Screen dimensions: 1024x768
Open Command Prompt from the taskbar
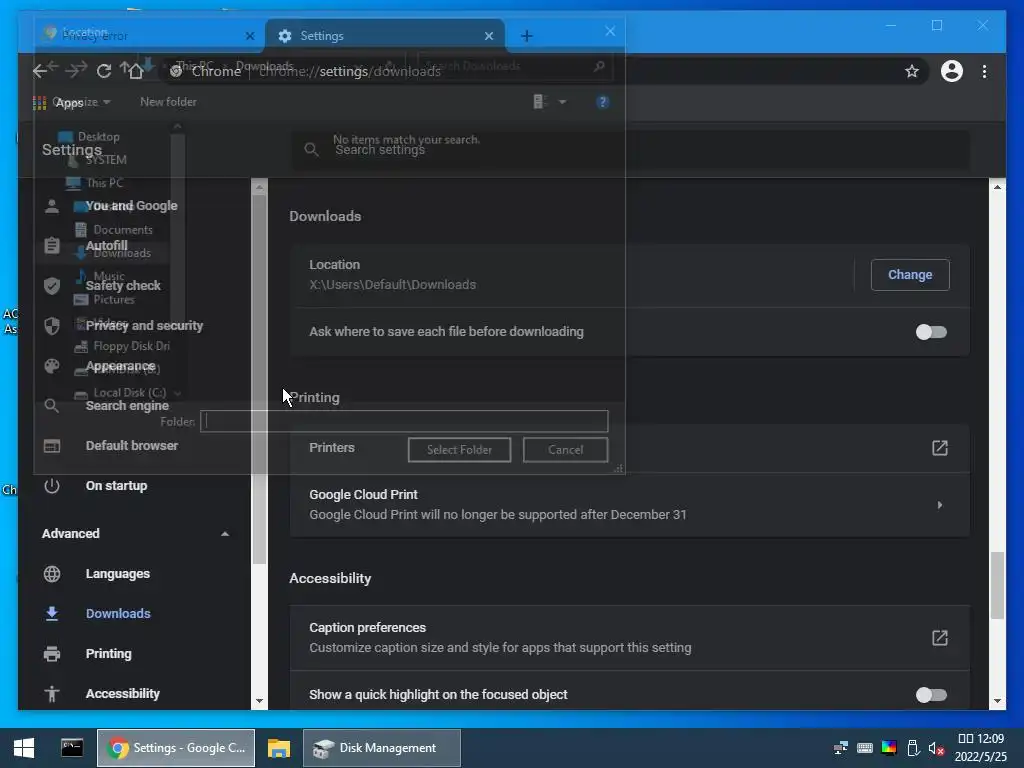[72, 748]
